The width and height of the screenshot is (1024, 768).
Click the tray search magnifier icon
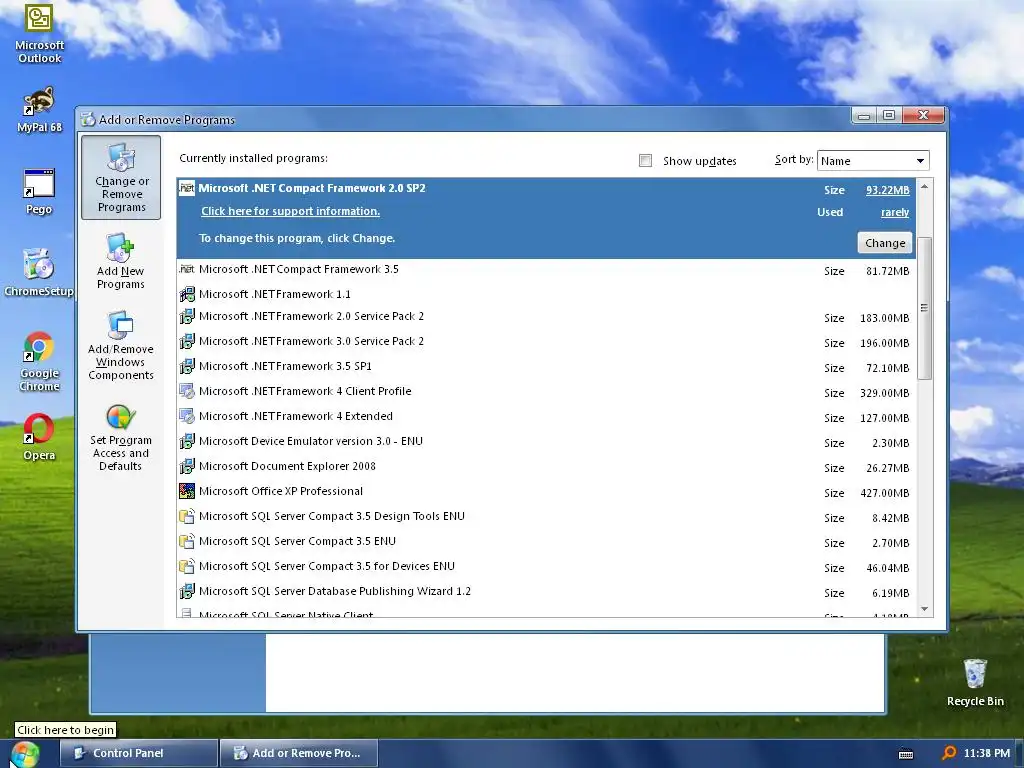click(x=948, y=754)
